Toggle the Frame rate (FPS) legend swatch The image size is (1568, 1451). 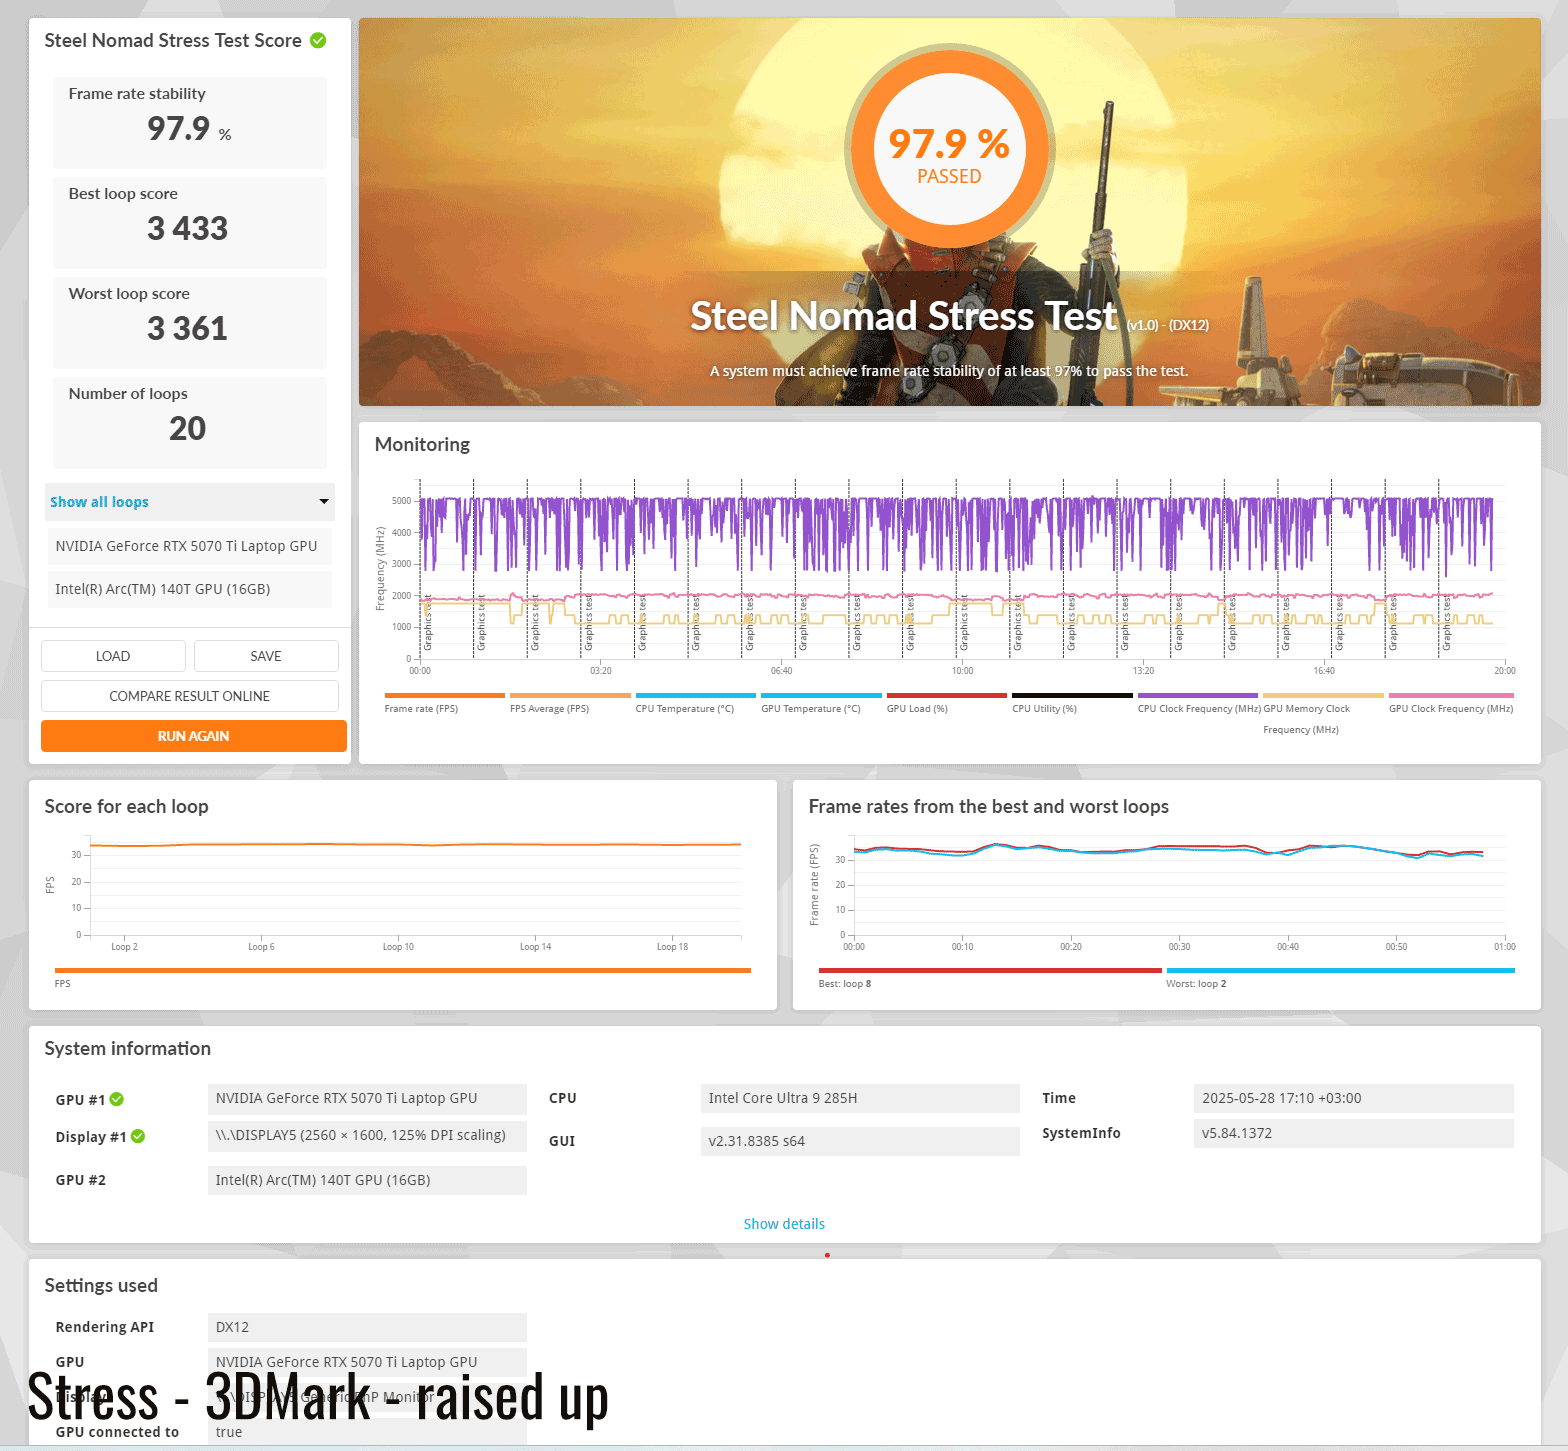click(444, 695)
